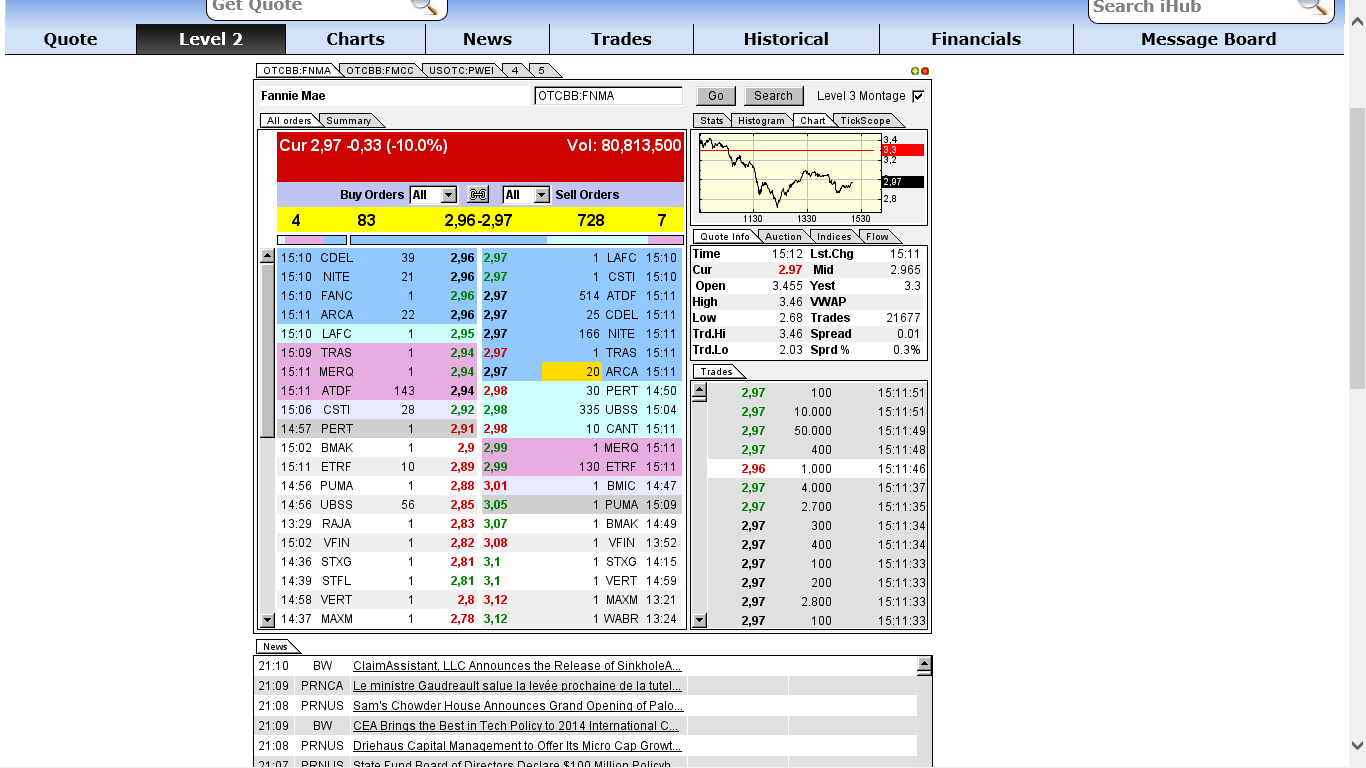Switch to the Charts section
The height and width of the screenshot is (768, 1366).
[x=355, y=39]
